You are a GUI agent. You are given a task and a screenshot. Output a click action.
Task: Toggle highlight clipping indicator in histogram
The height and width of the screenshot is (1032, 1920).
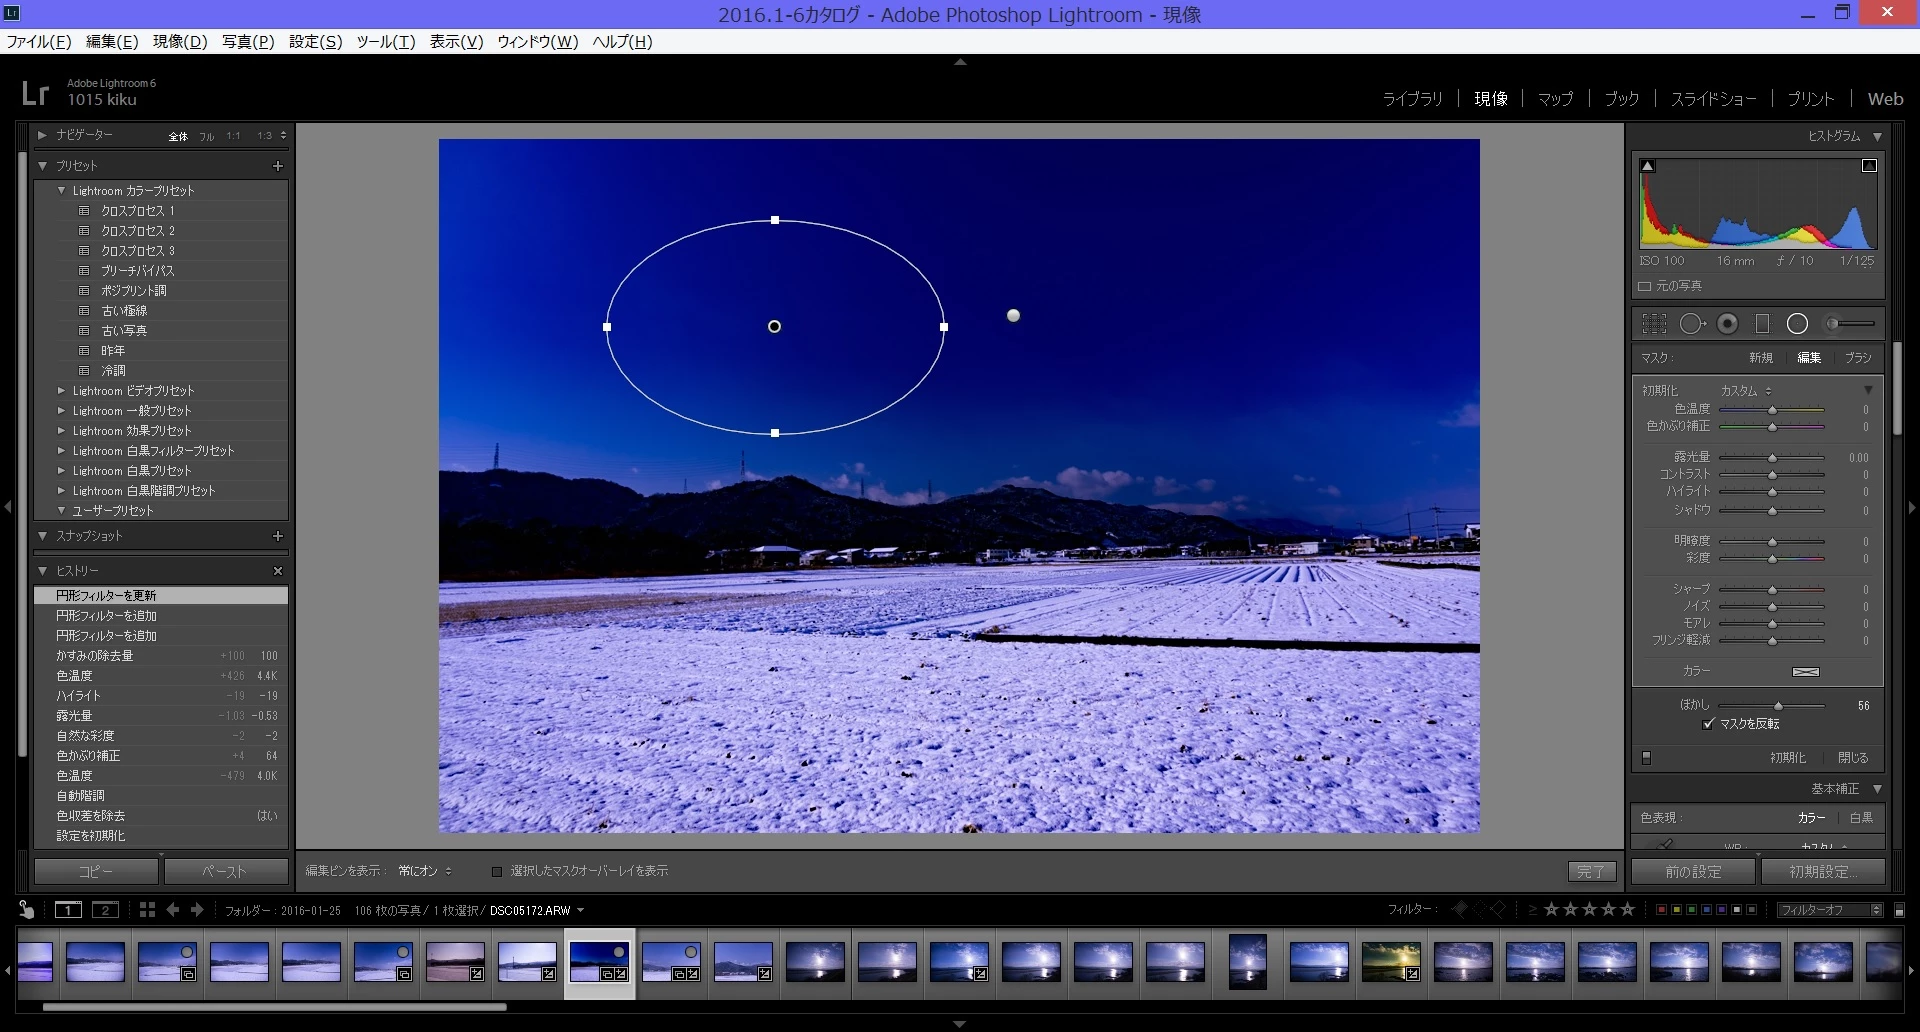pos(1869,166)
